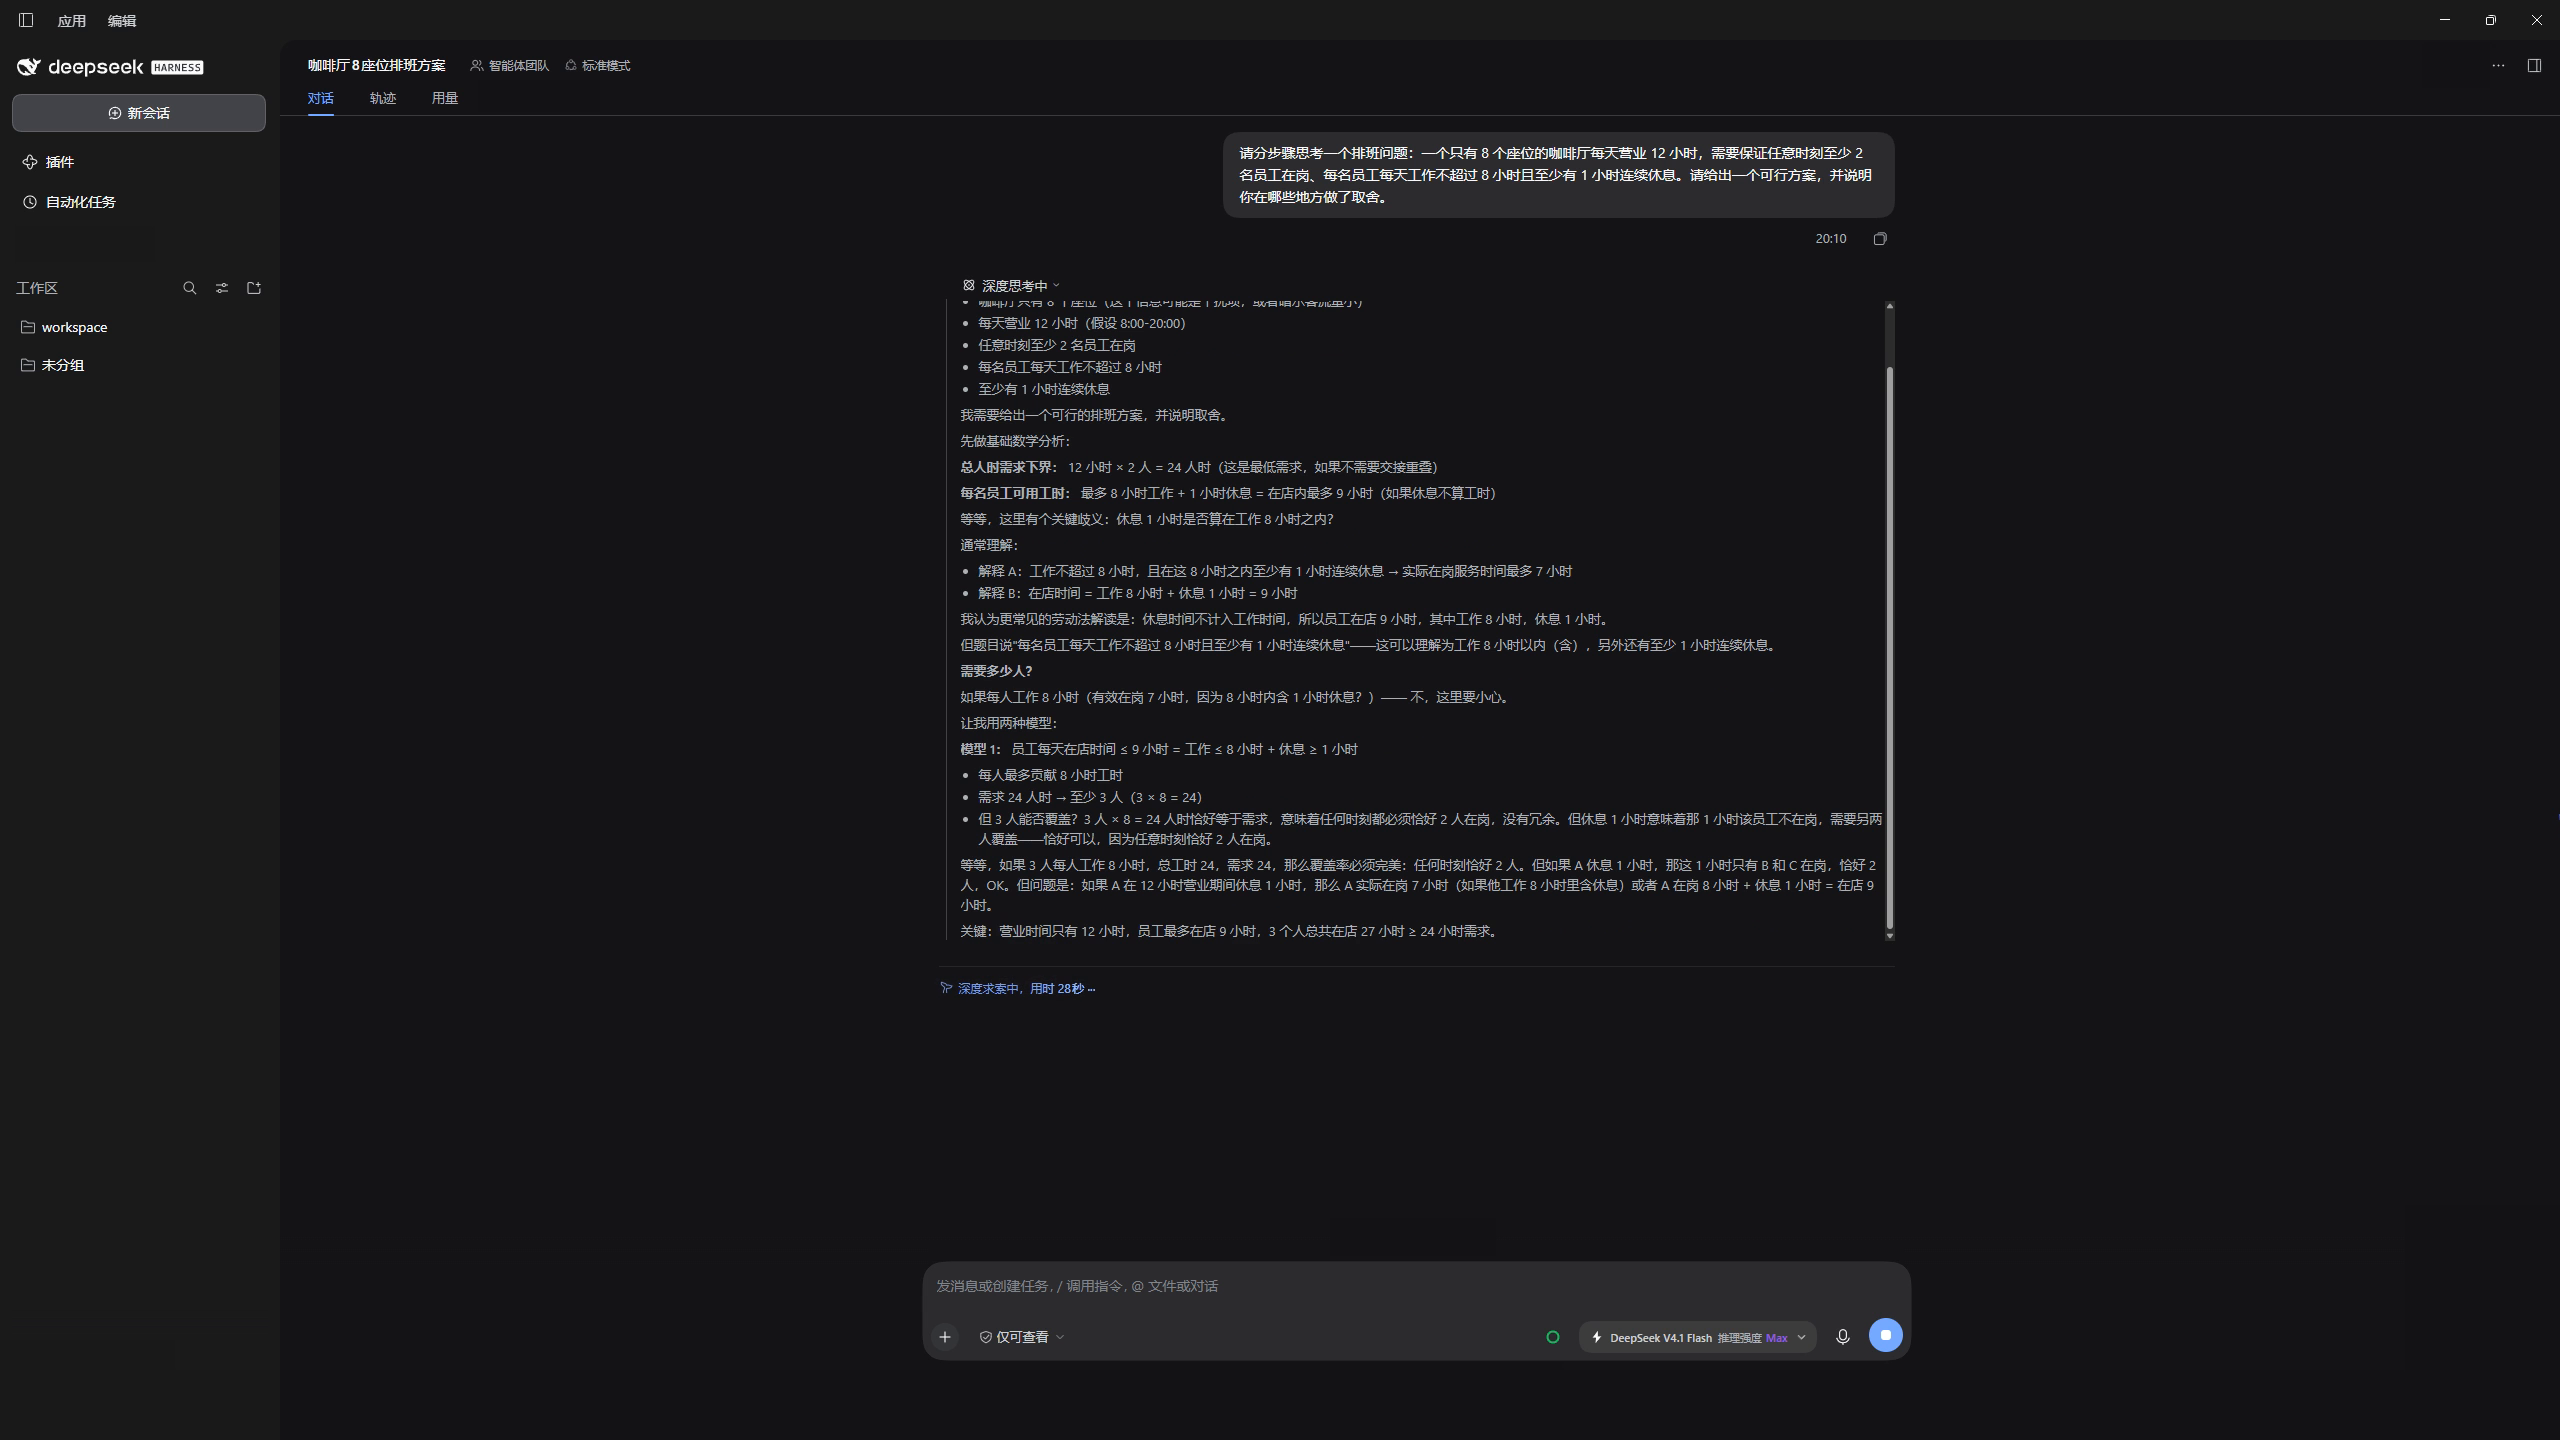The image size is (2560, 1440).
Task: Add attachment with plus button
Action: pyautogui.click(x=945, y=1337)
